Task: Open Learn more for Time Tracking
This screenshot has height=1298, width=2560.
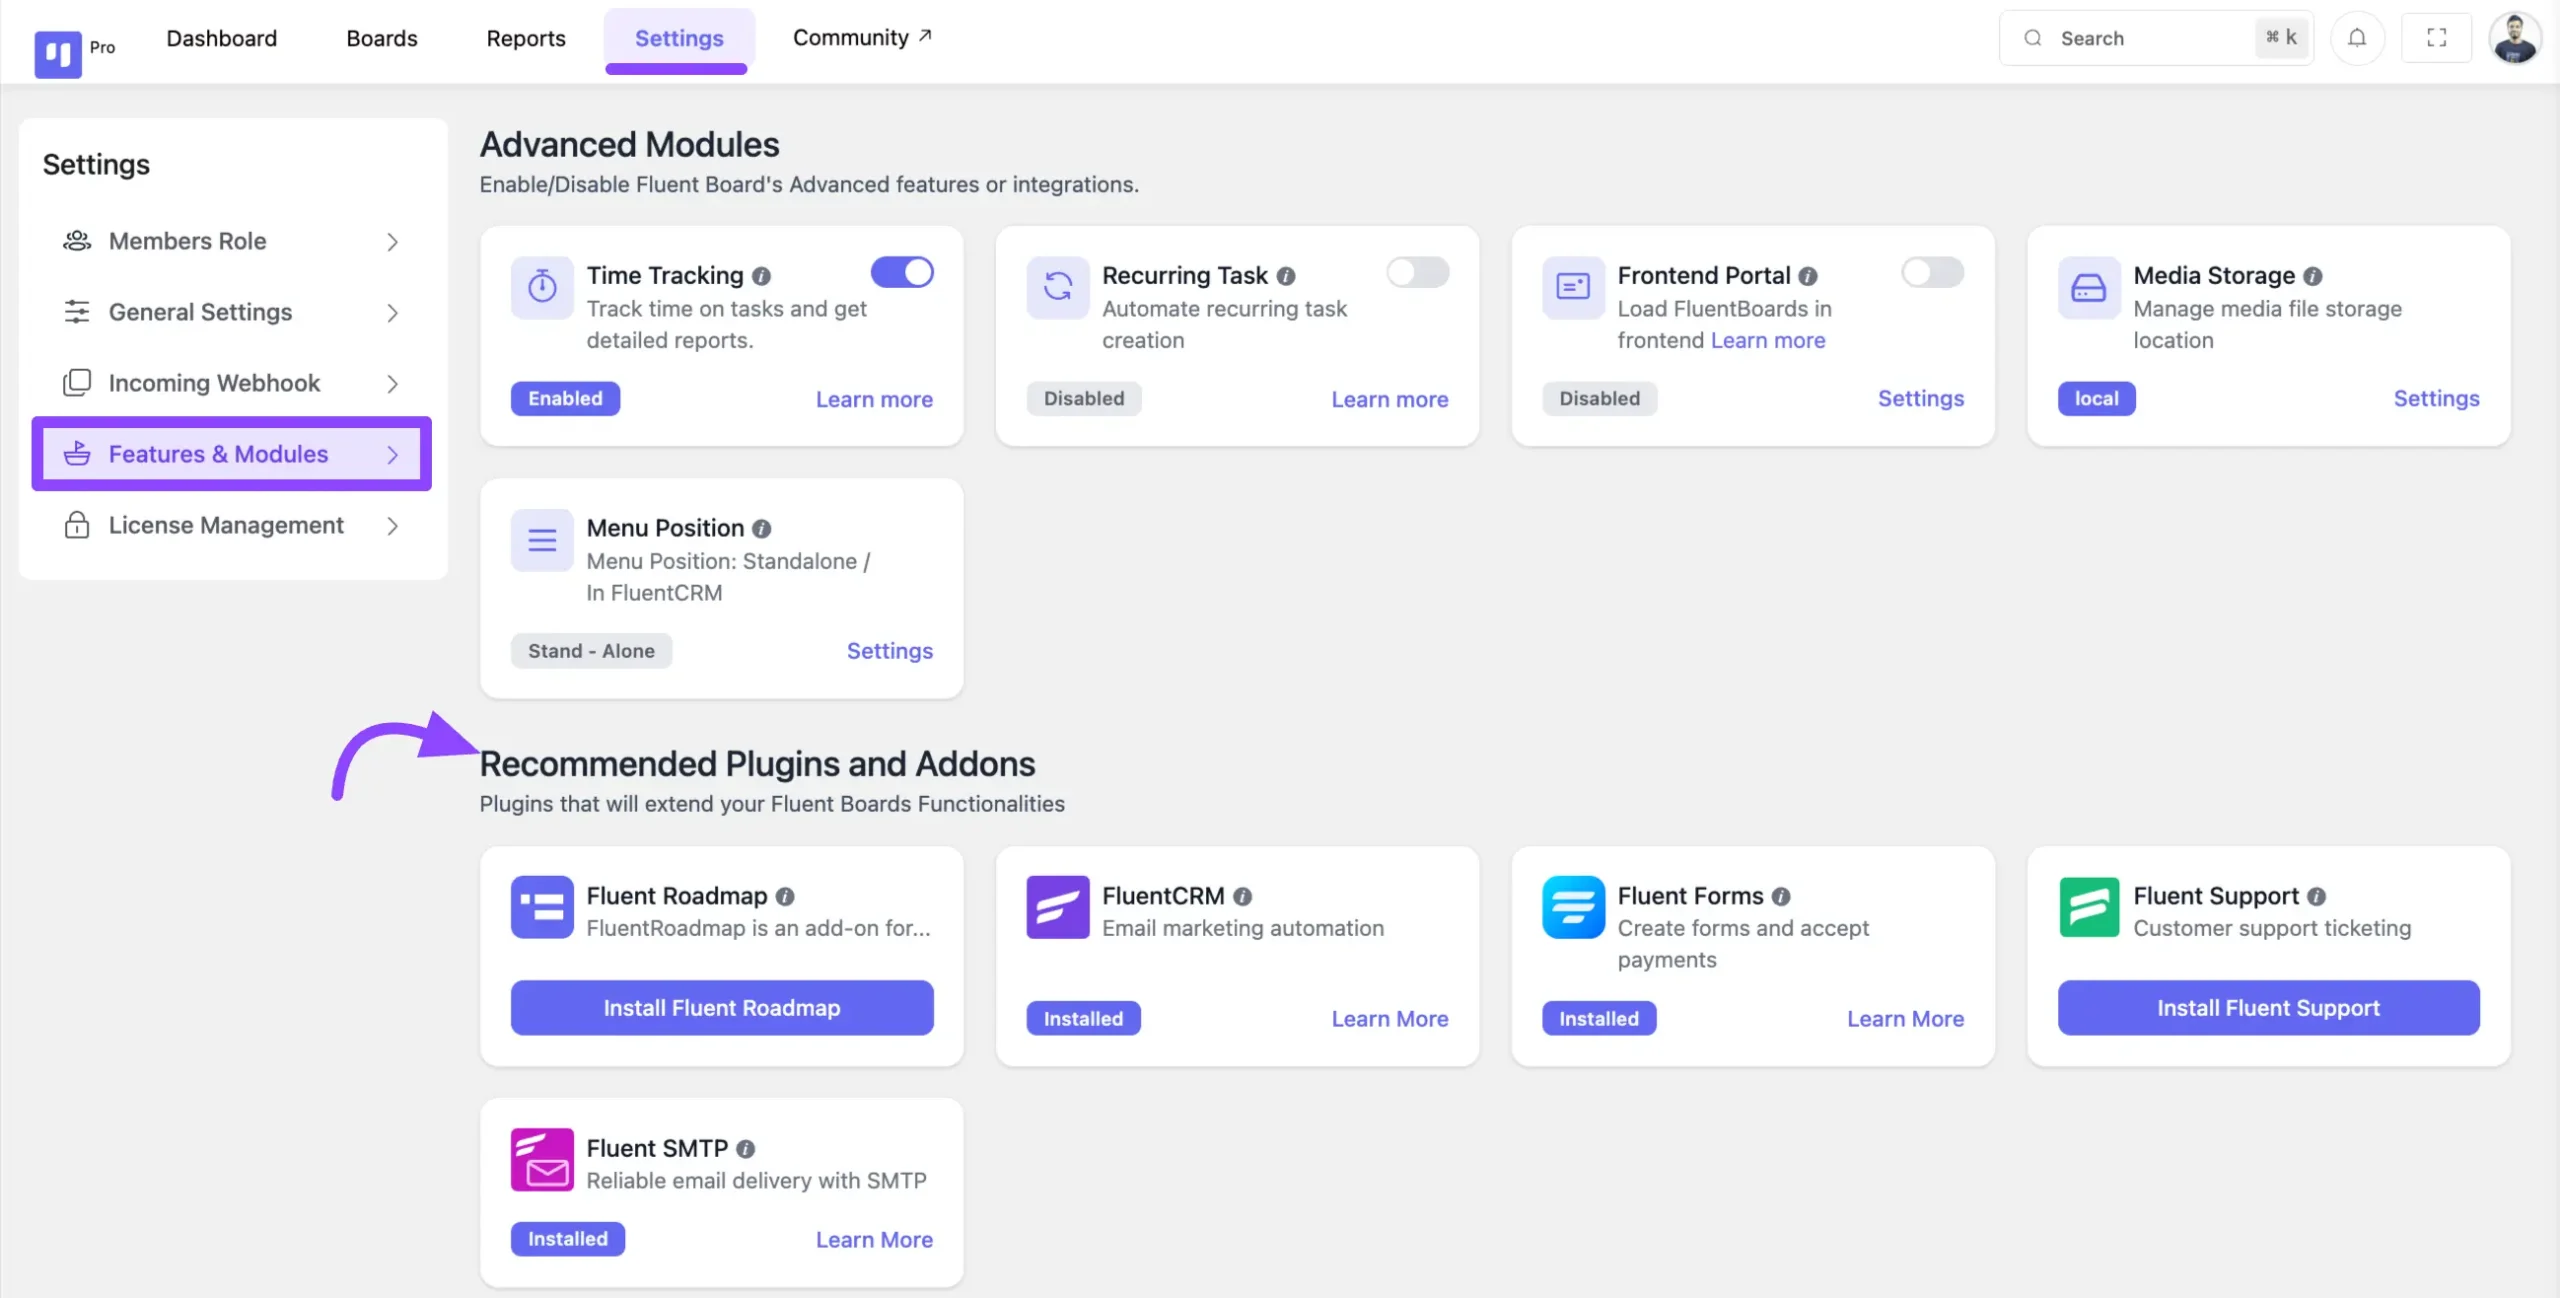Action: point(874,399)
